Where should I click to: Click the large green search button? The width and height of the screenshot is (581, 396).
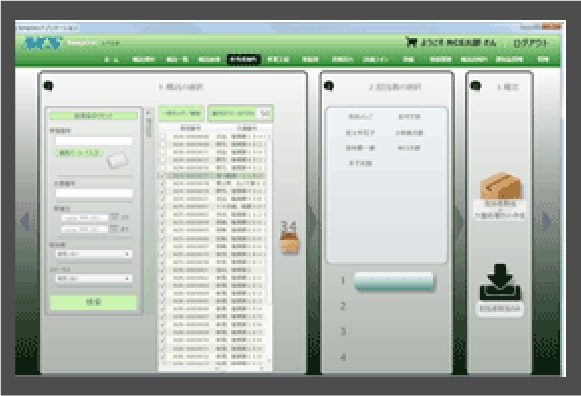[93, 302]
